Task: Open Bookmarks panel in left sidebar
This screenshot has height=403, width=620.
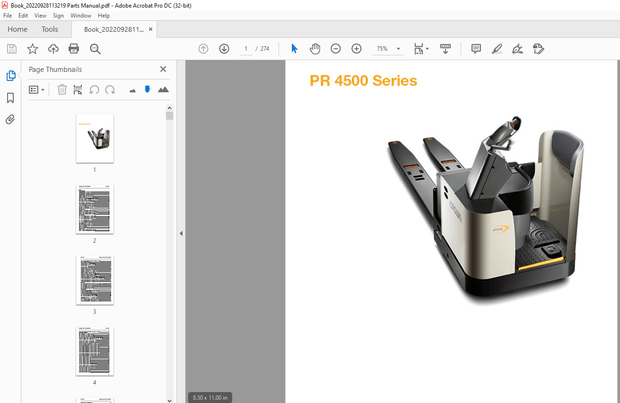Action: pyautogui.click(x=11, y=97)
